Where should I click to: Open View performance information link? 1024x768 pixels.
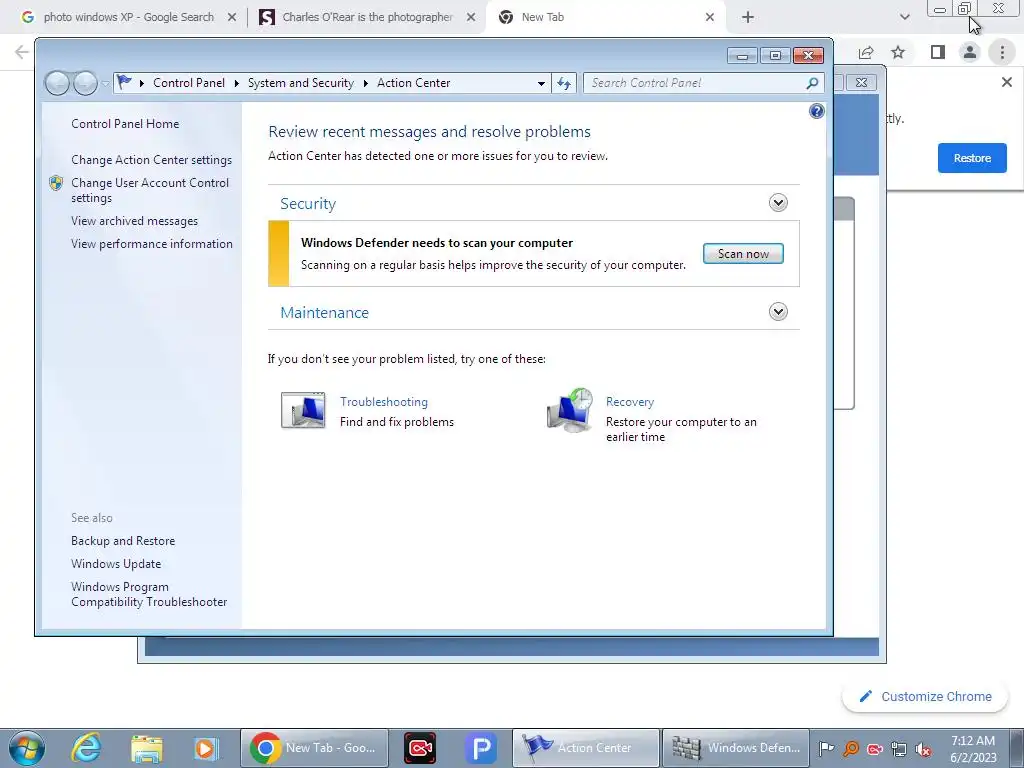pos(152,244)
